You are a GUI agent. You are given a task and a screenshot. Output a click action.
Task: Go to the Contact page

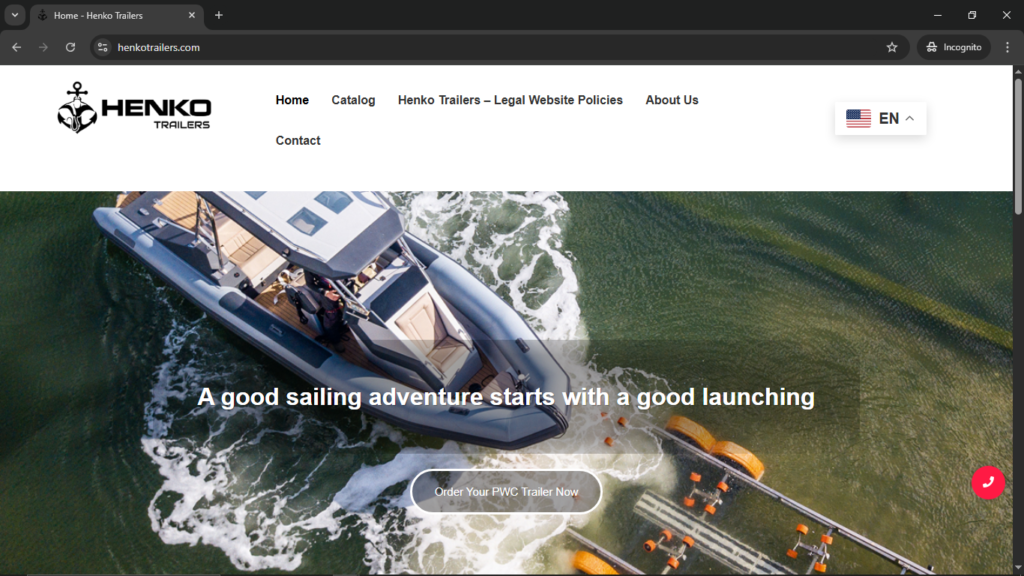click(298, 141)
